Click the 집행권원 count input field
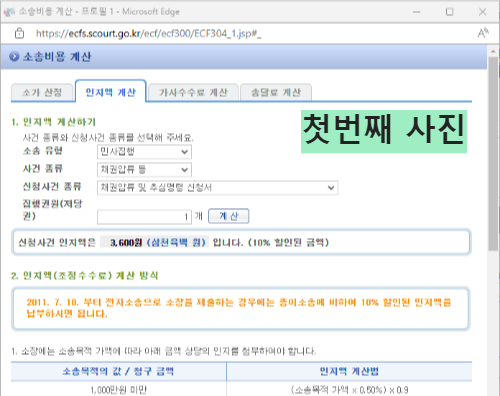500x396 pixels. 144,217
